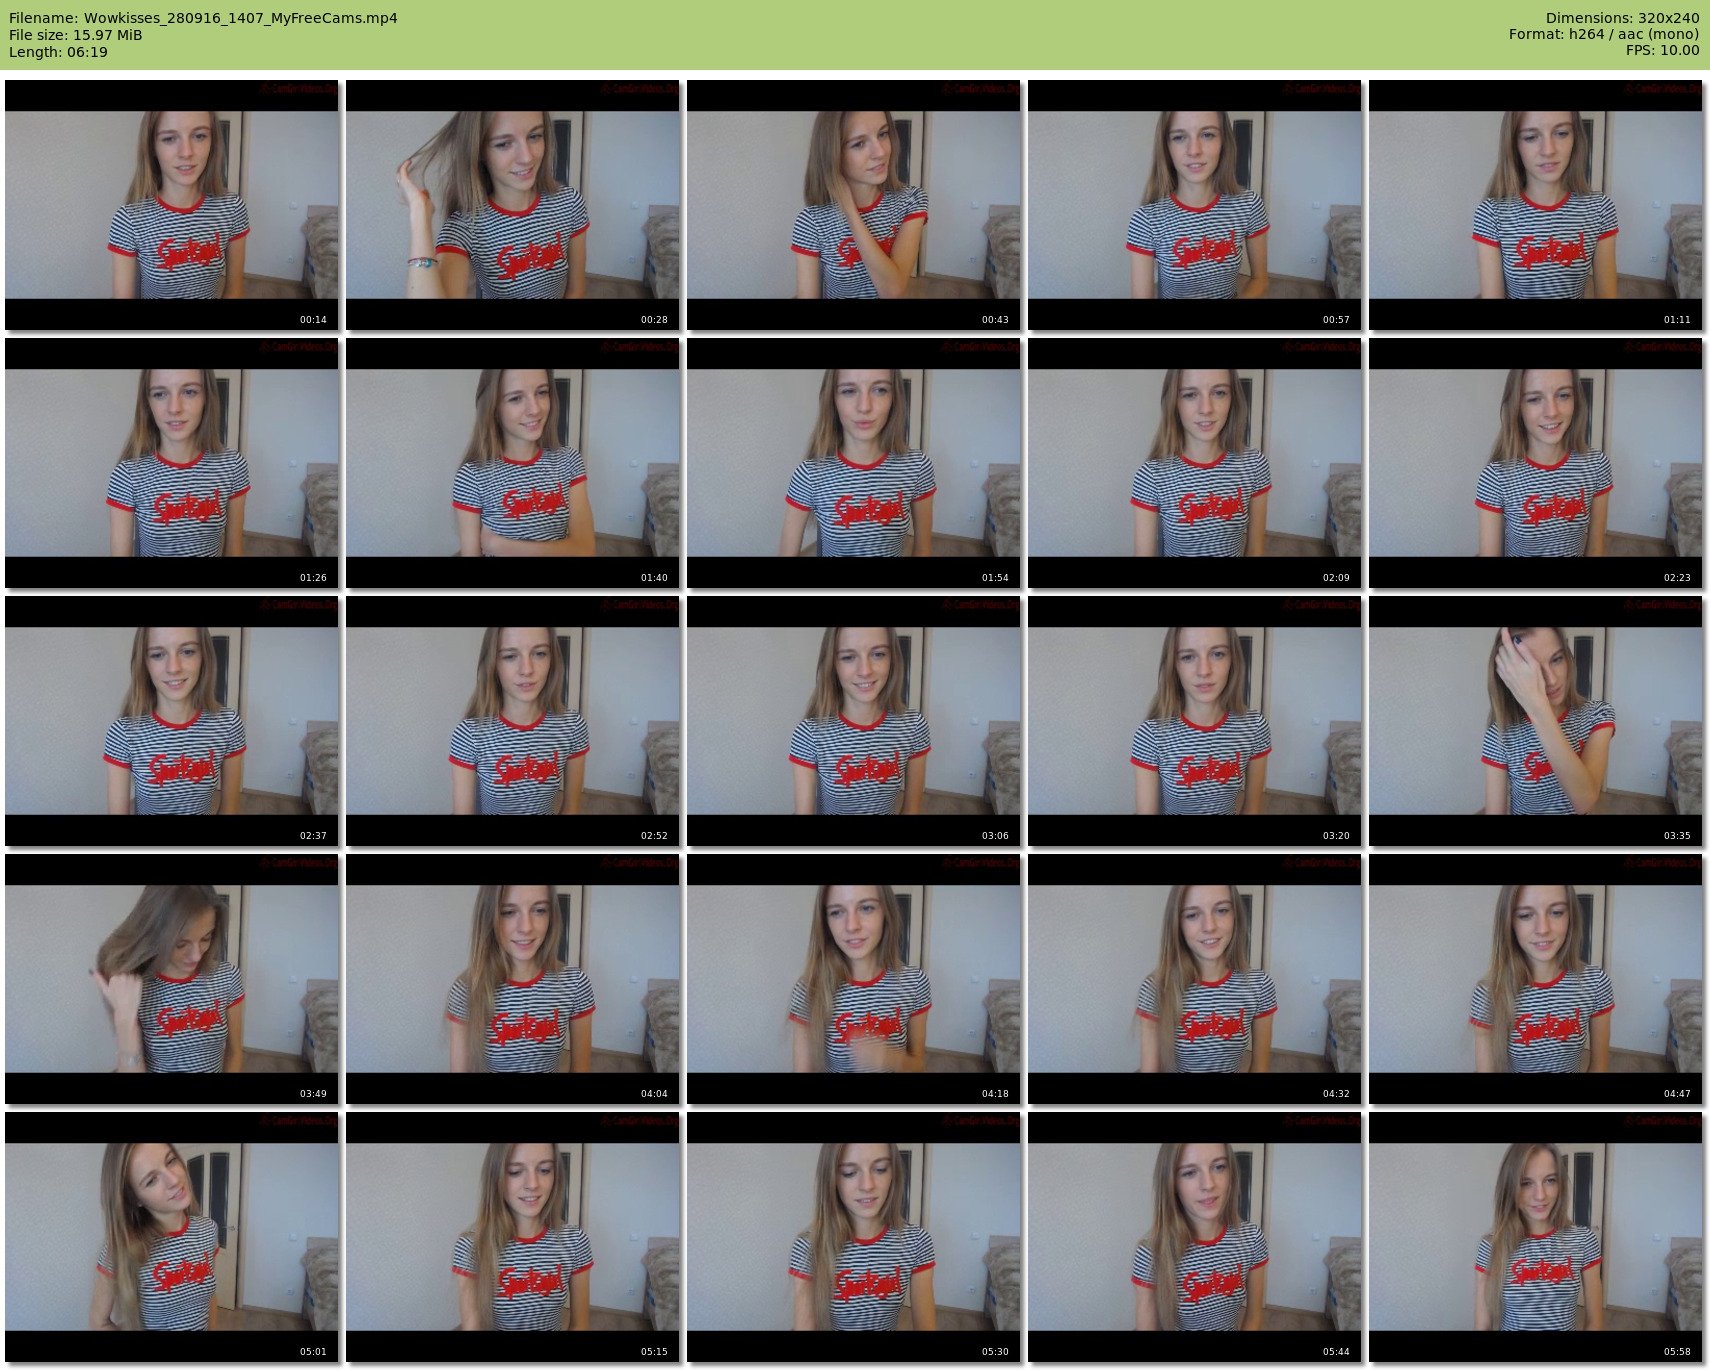Viewport: 1710px width, 1370px height.
Task: Select the thumbnail timestamped 05:30
Action: coord(854,1237)
